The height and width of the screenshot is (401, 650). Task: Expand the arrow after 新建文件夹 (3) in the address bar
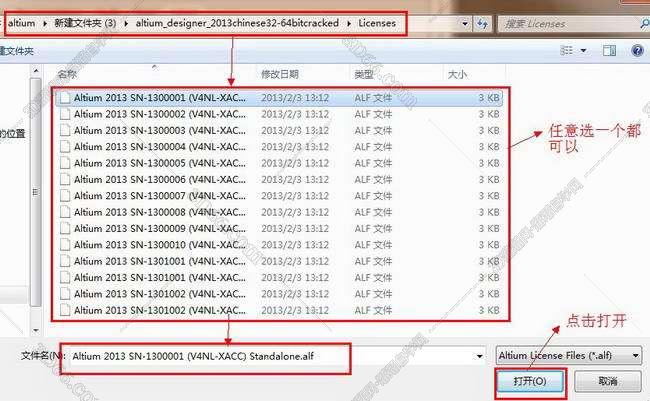(x=126, y=23)
